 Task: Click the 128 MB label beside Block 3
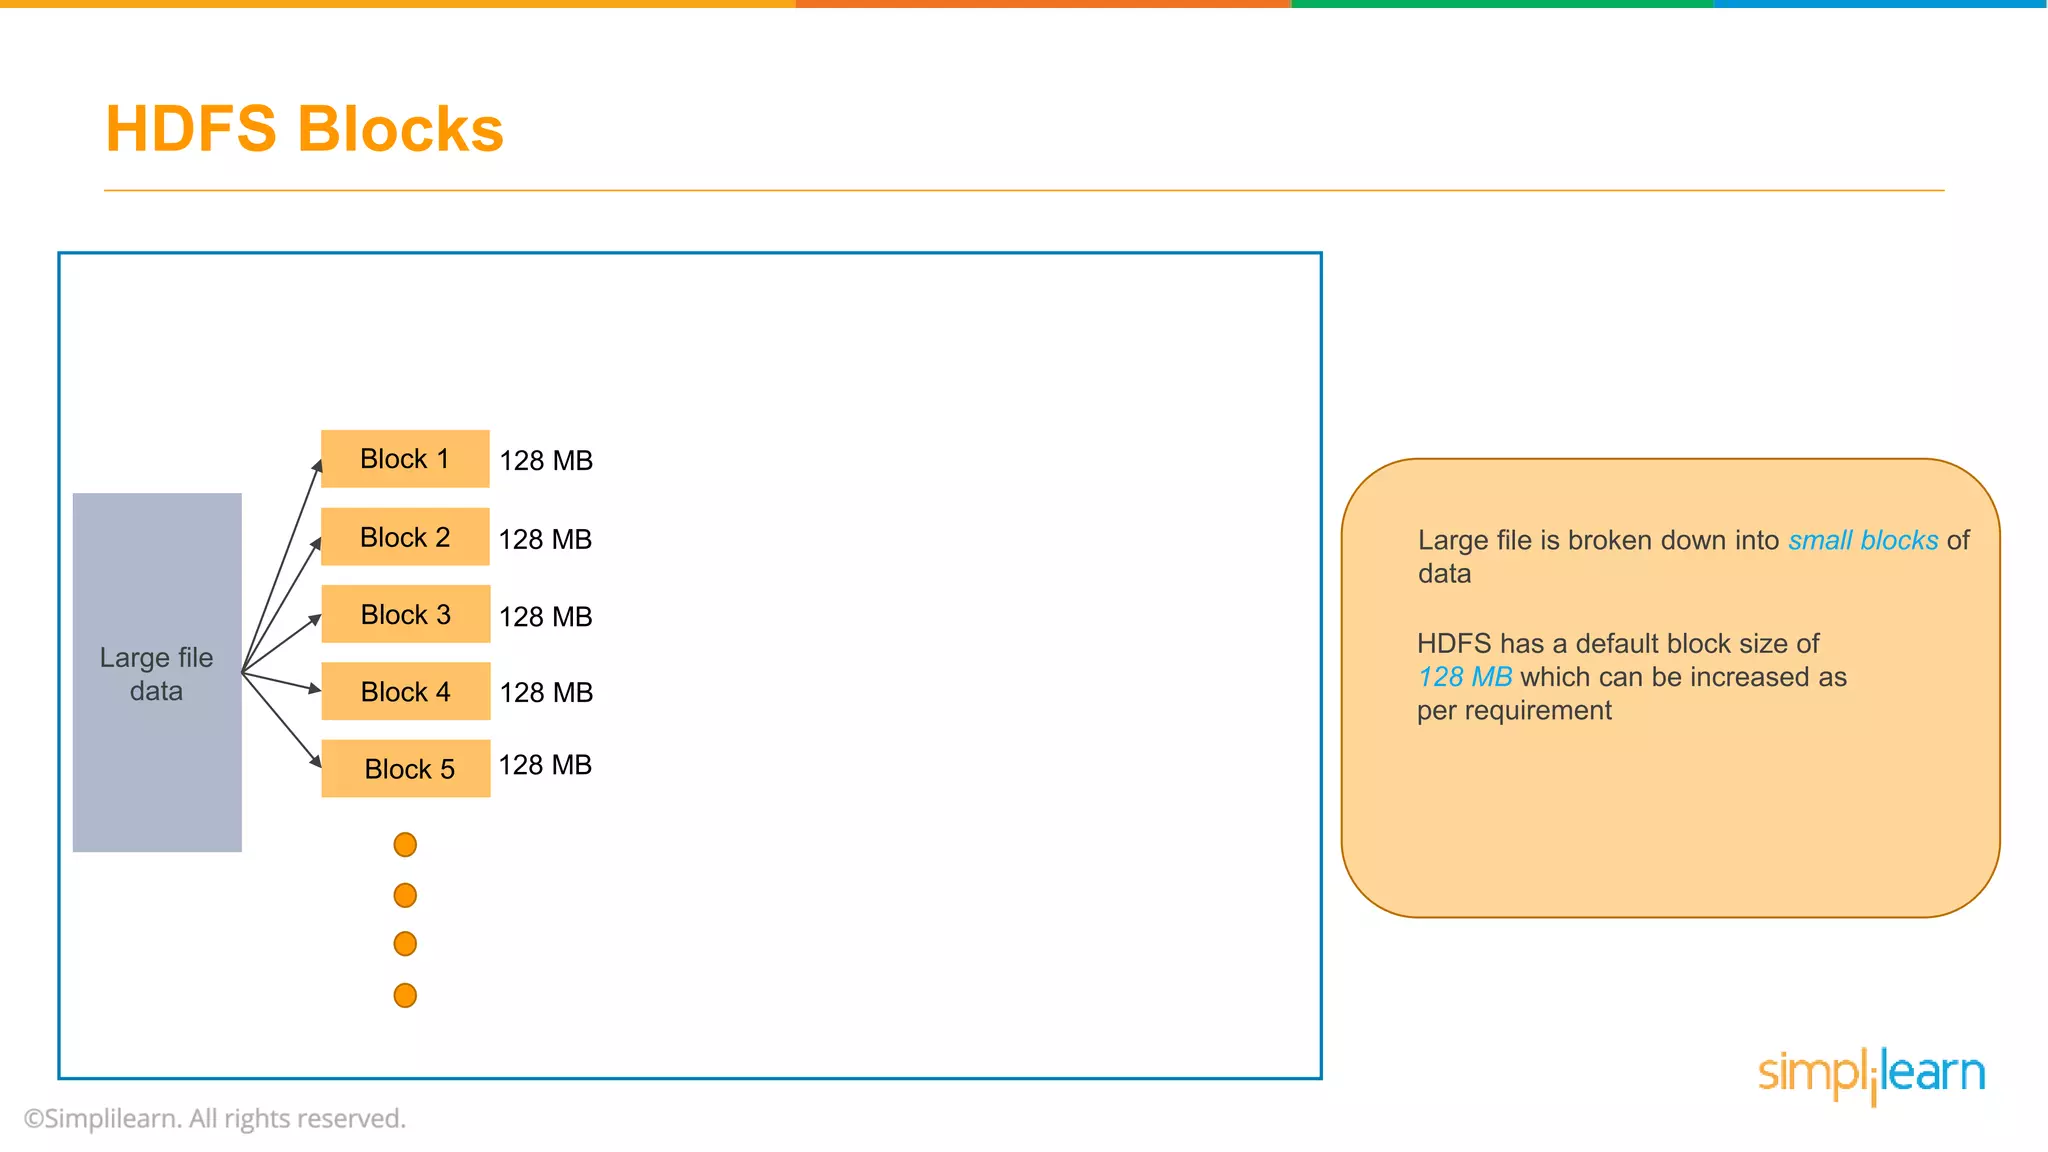546,617
